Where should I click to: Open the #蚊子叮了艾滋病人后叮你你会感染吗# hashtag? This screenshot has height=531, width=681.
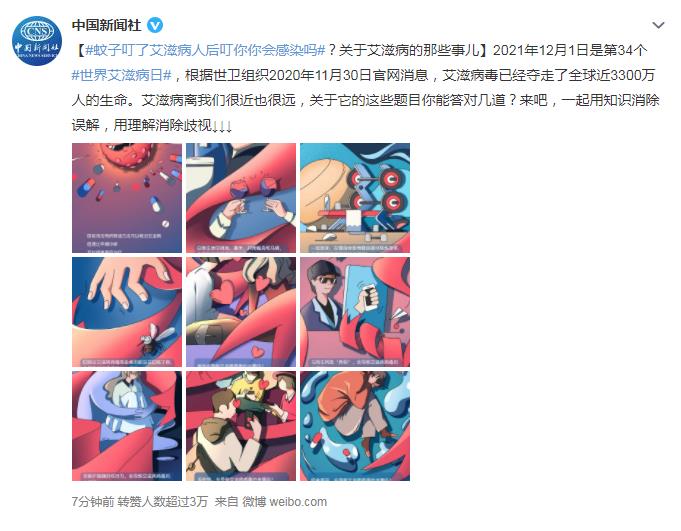pos(205,50)
